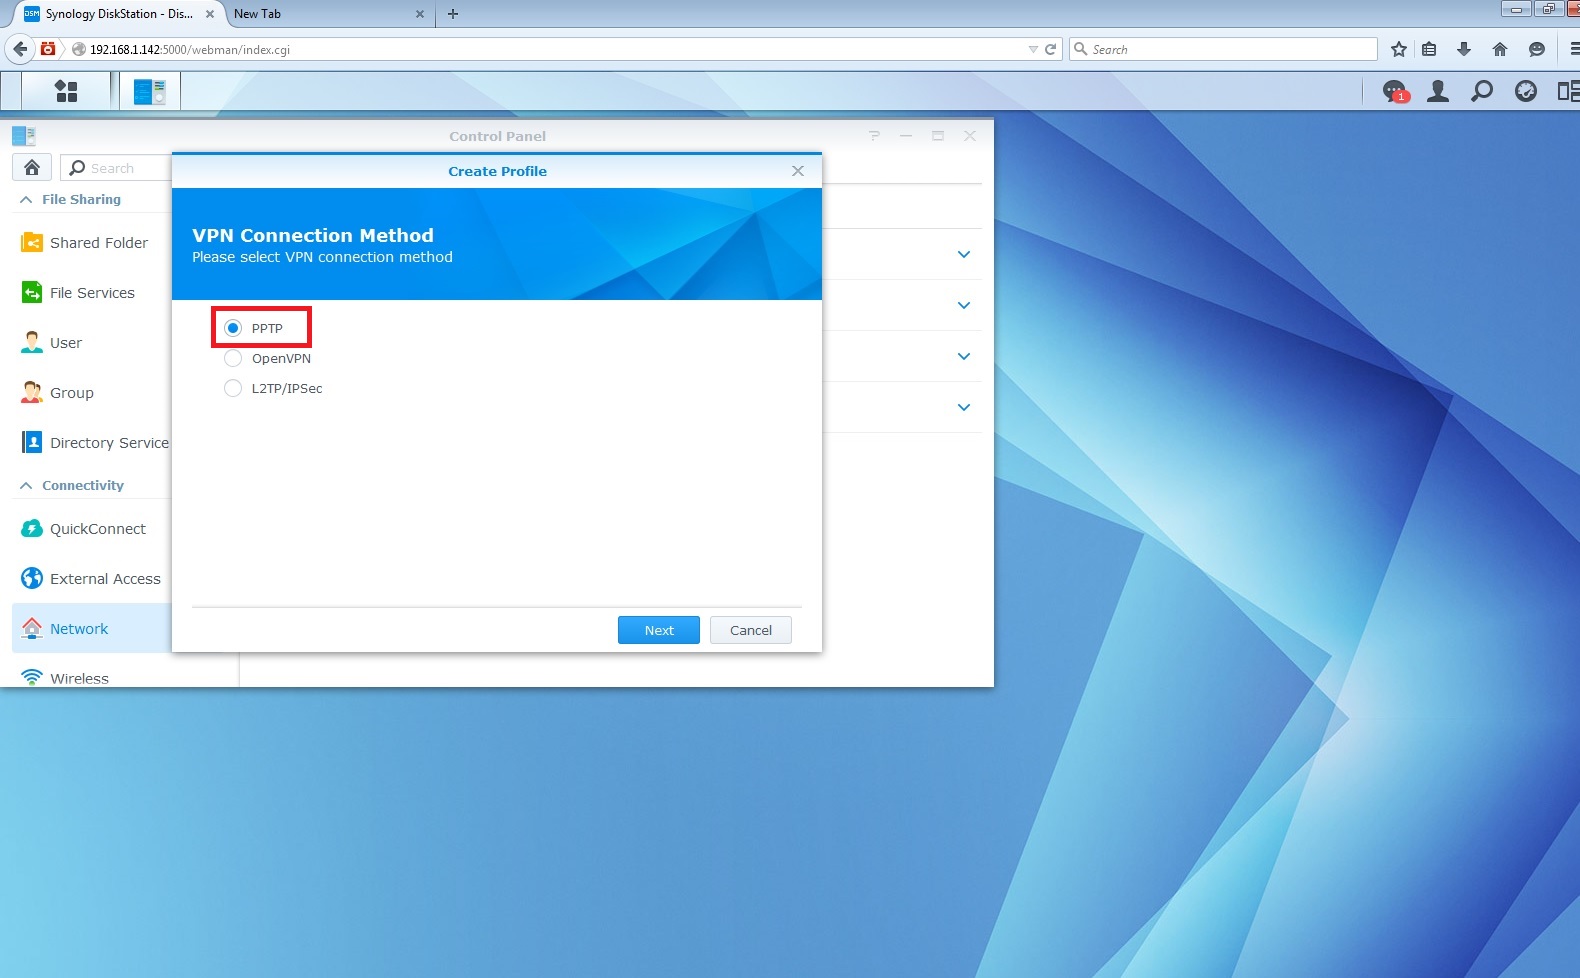
Task: Select the L2TP/IPSec radio button
Action: click(x=233, y=388)
